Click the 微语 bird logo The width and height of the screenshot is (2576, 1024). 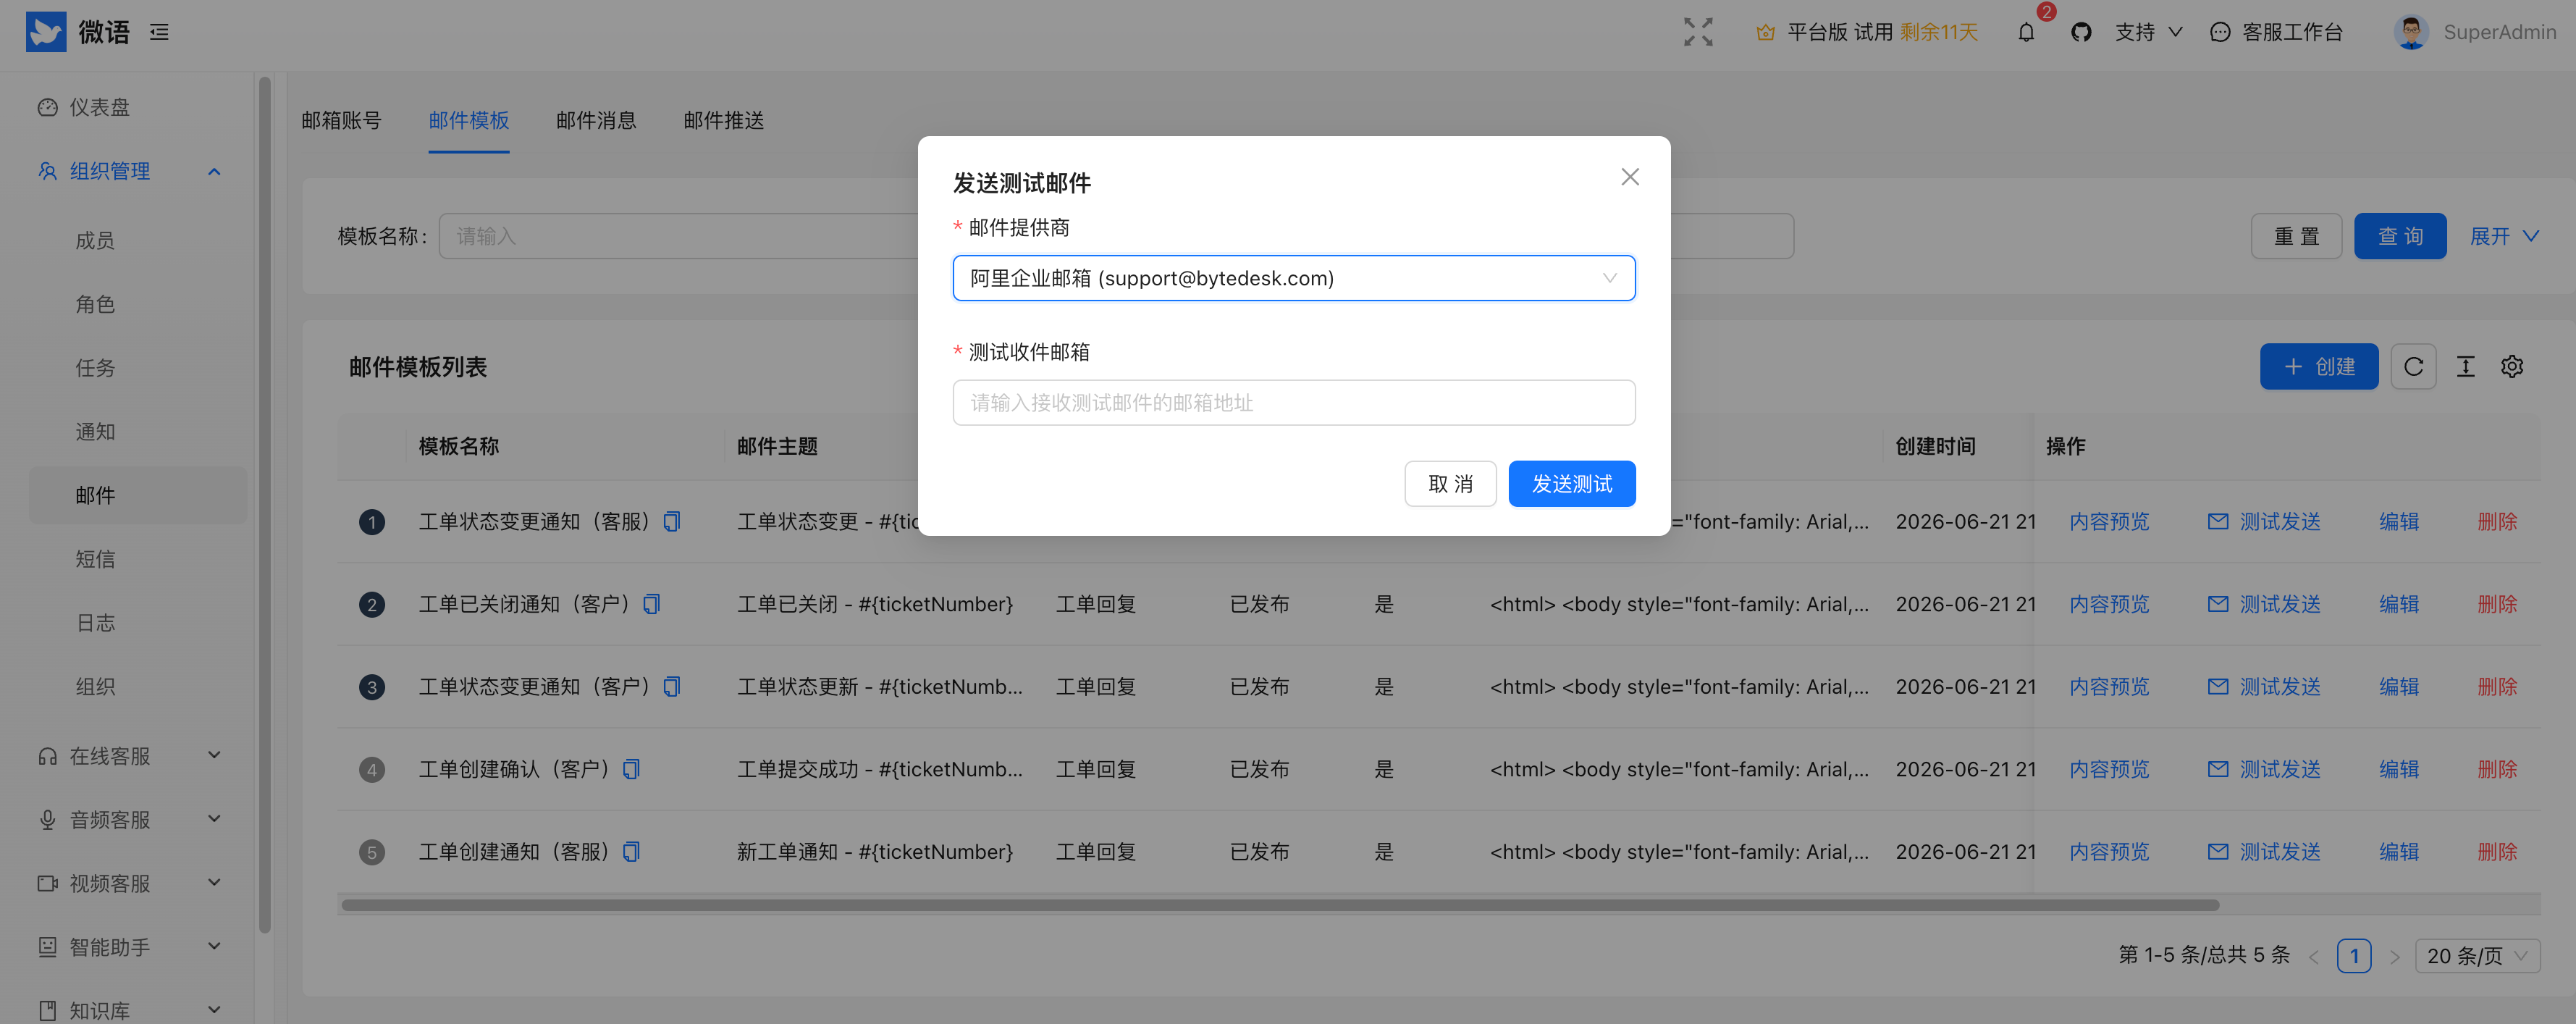pyautogui.click(x=46, y=32)
